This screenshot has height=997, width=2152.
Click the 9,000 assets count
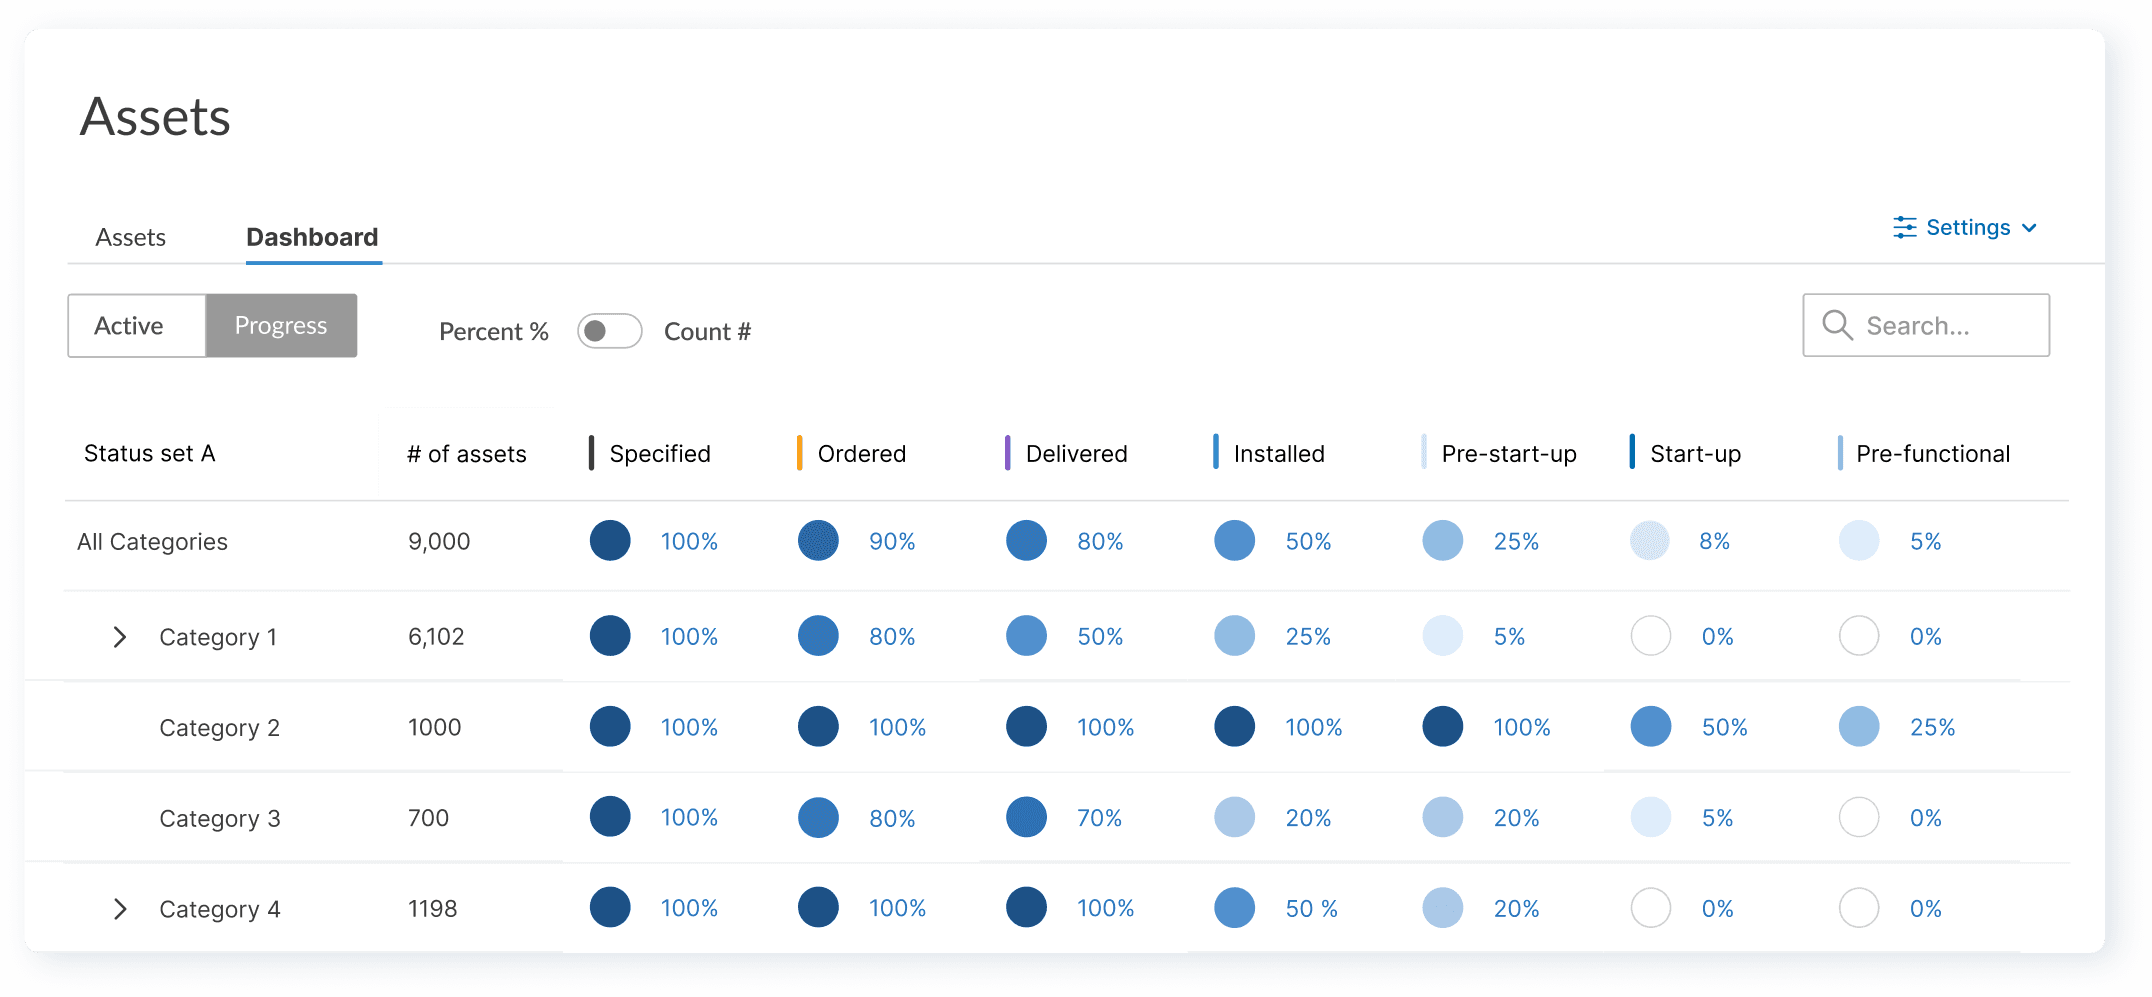coord(439,542)
